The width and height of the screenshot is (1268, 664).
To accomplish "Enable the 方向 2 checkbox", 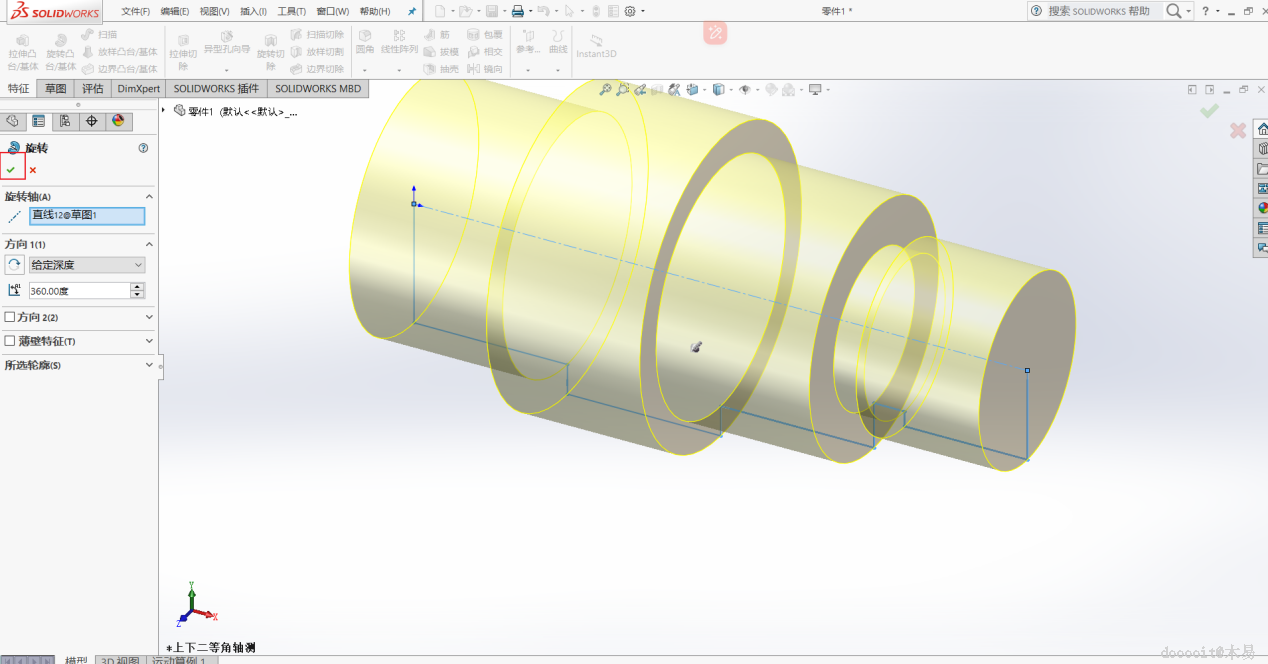I will point(10,317).
